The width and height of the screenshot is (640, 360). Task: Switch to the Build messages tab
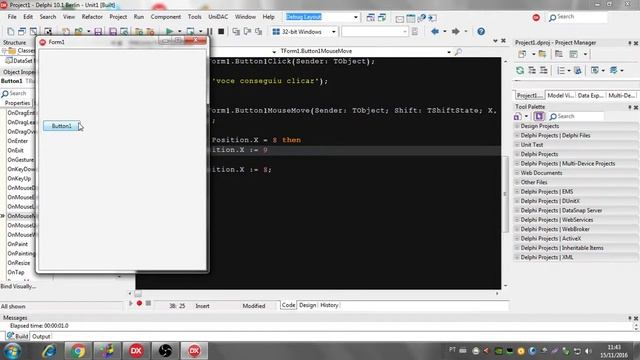(18, 337)
